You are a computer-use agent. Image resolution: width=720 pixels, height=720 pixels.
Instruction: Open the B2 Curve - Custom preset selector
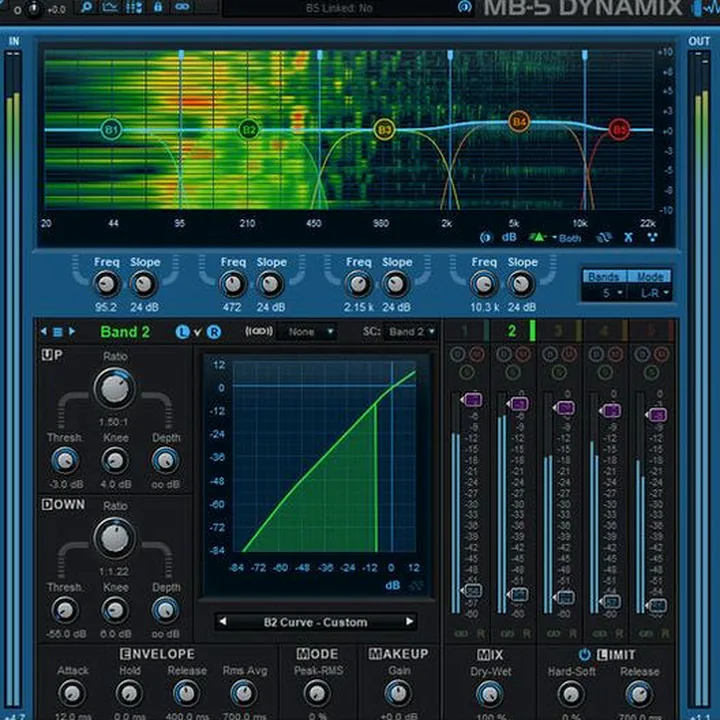click(x=315, y=622)
